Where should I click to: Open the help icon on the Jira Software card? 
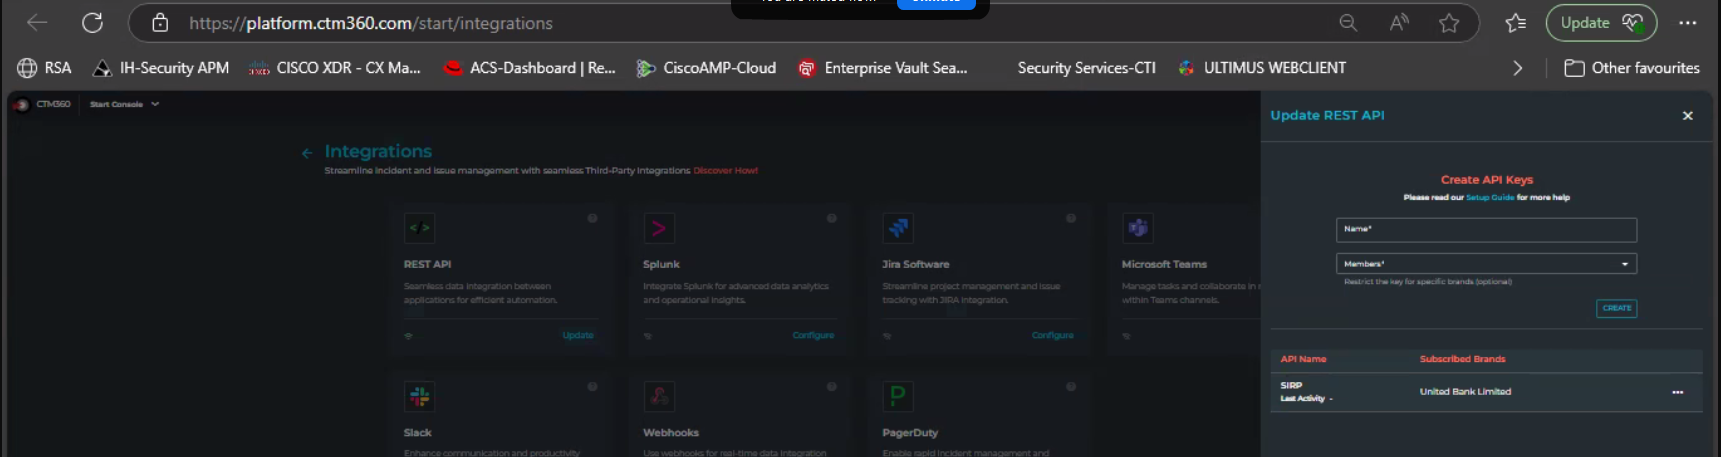(1071, 218)
